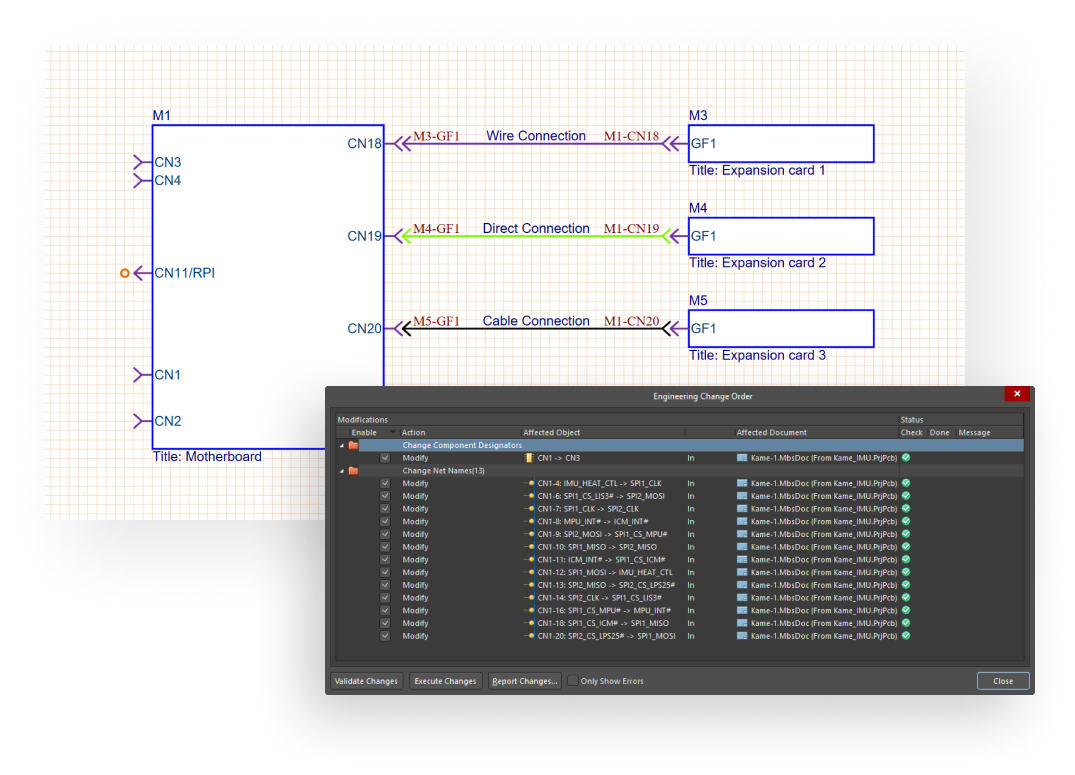Uncheck the enable box for CN1 -> CN3

click(x=385, y=458)
